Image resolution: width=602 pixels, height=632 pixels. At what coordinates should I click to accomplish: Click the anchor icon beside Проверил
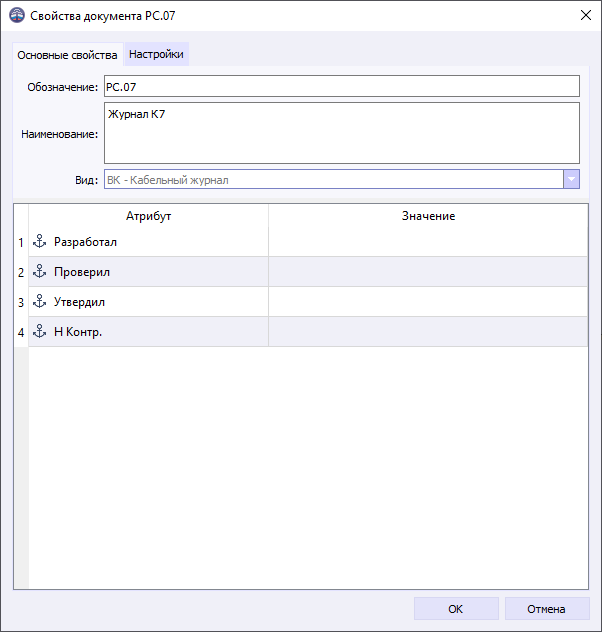click(39, 271)
